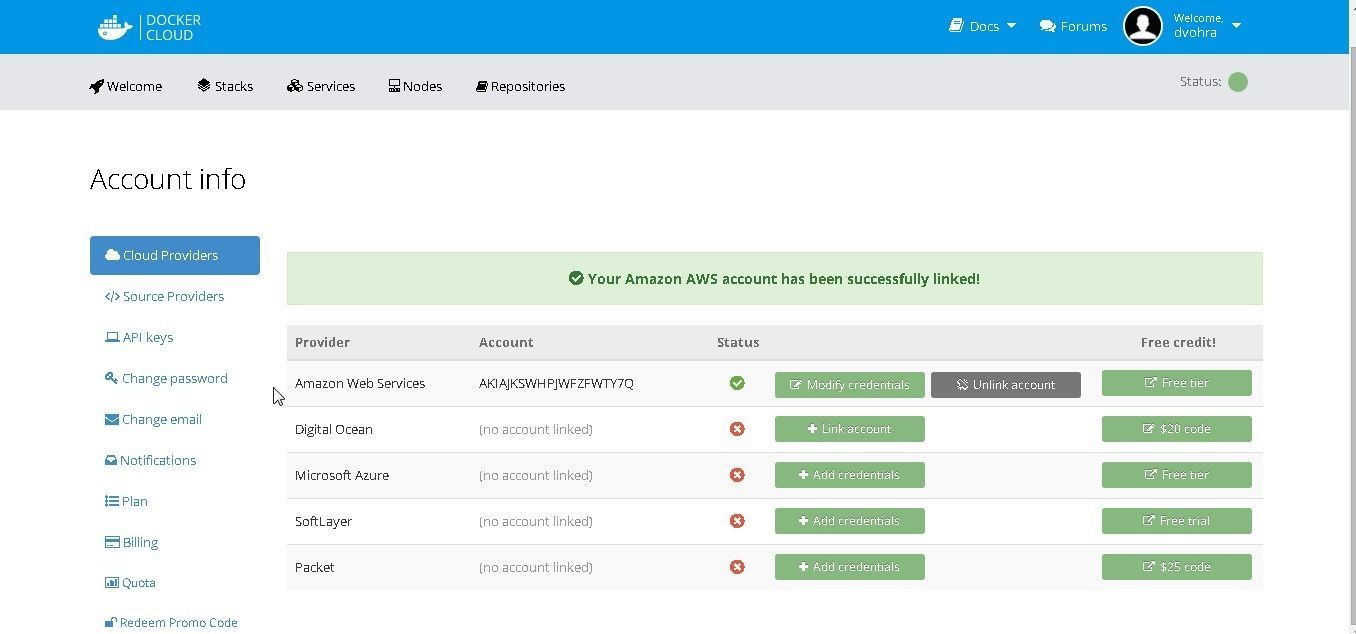
Task: Click the red status icon for SoftLayer
Action: 737,521
